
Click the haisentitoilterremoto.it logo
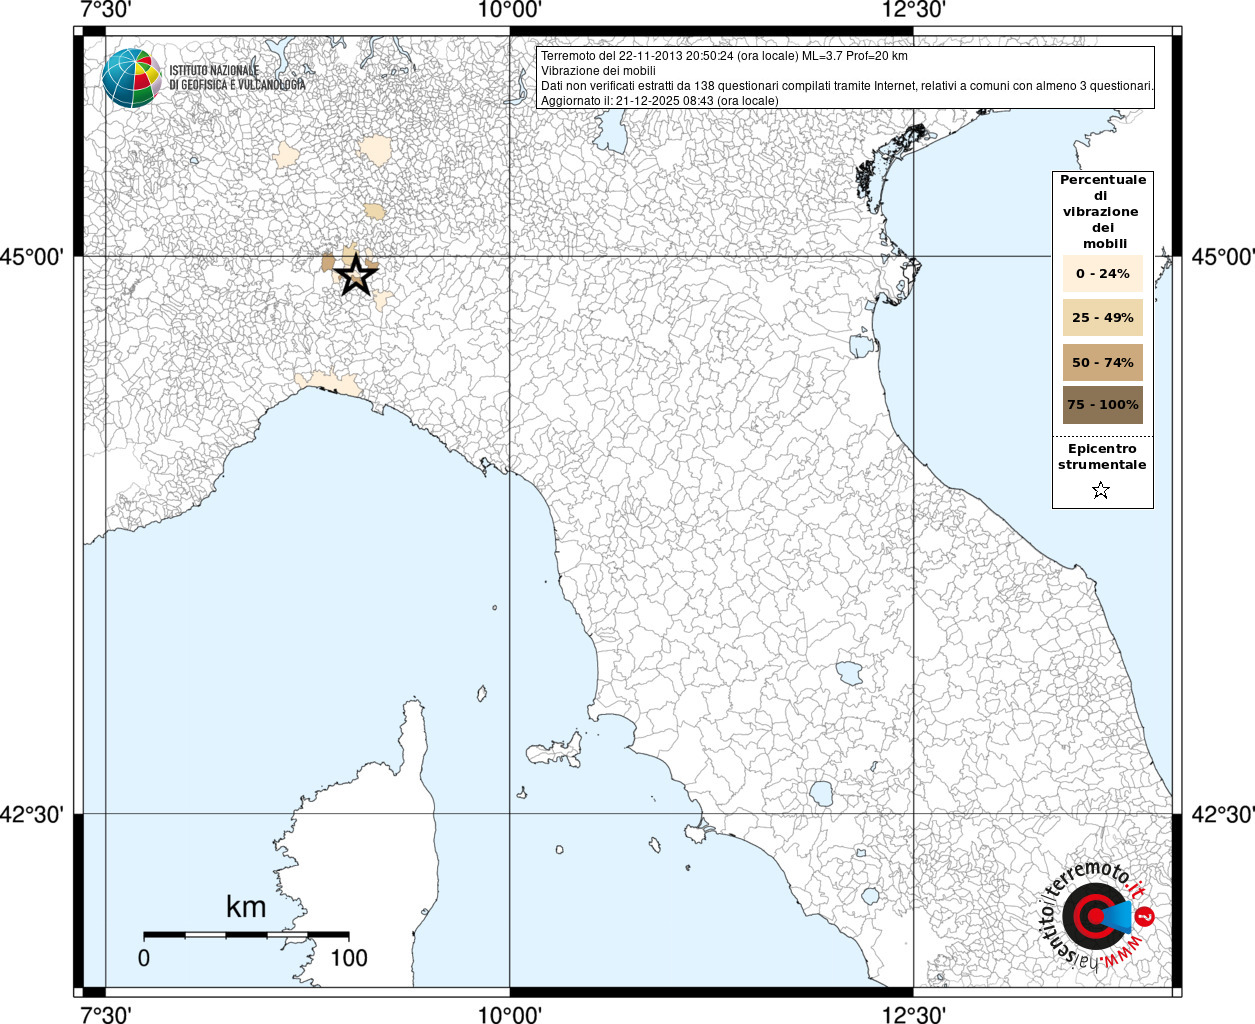(1098, 915)
